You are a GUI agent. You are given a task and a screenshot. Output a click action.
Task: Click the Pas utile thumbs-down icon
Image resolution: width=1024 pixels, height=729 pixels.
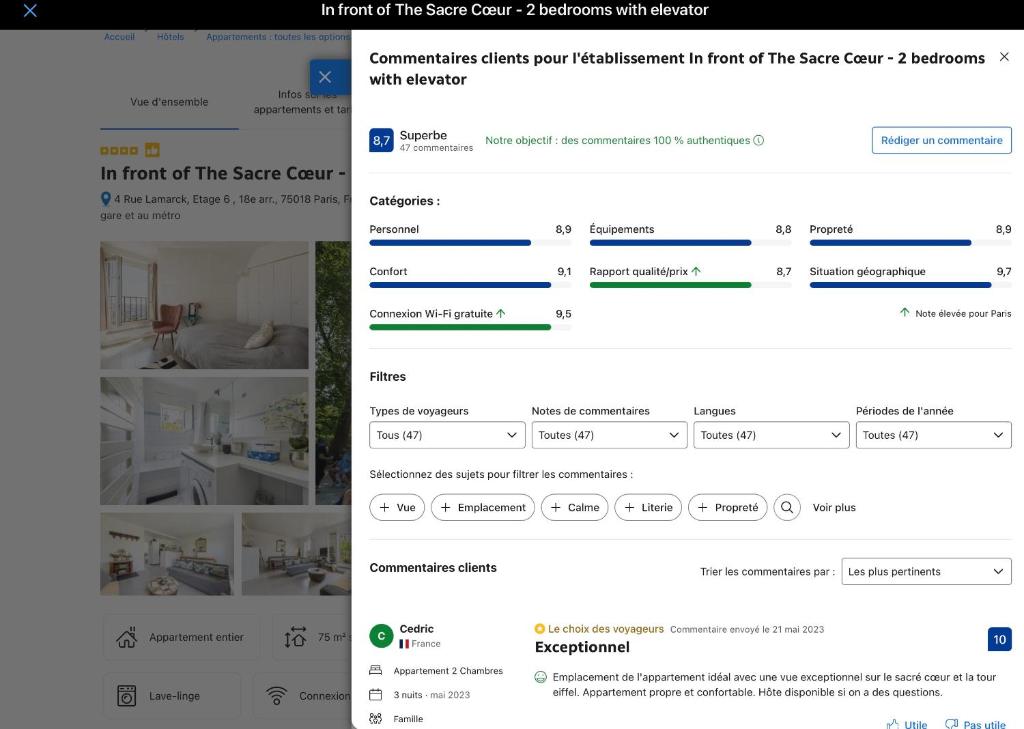(952, 724)
